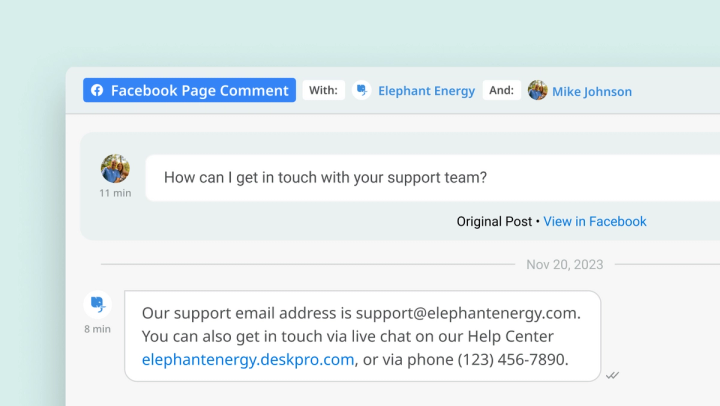Click the double check mark read receipt
Screen dimensions: 720x406
pos(612,375)
